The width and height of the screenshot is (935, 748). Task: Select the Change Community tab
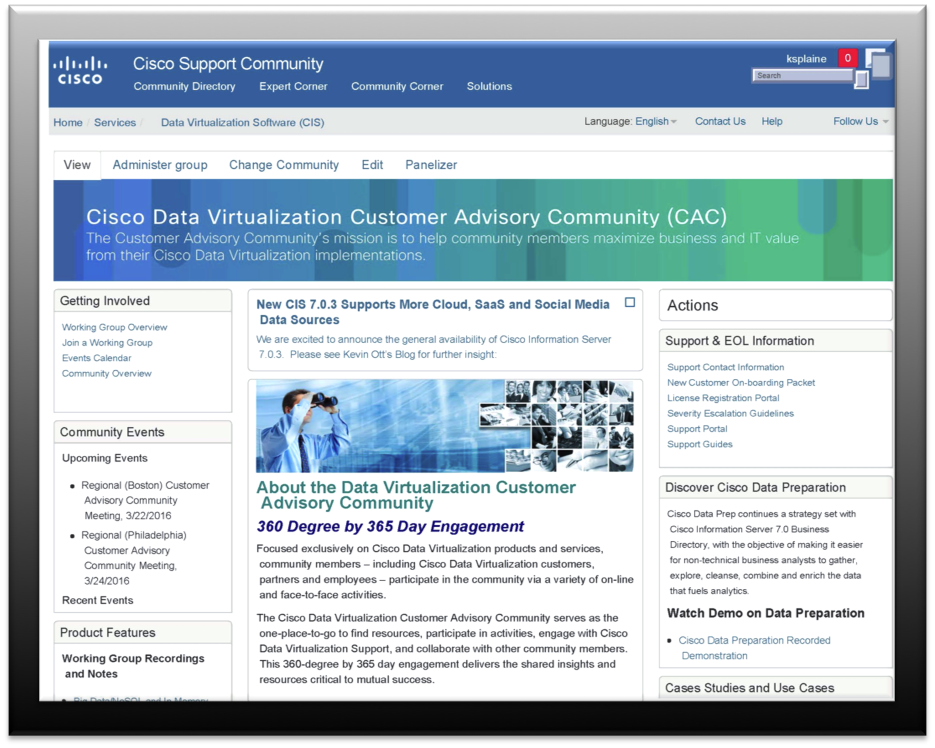pyautogui.click(x=284, y=165)
